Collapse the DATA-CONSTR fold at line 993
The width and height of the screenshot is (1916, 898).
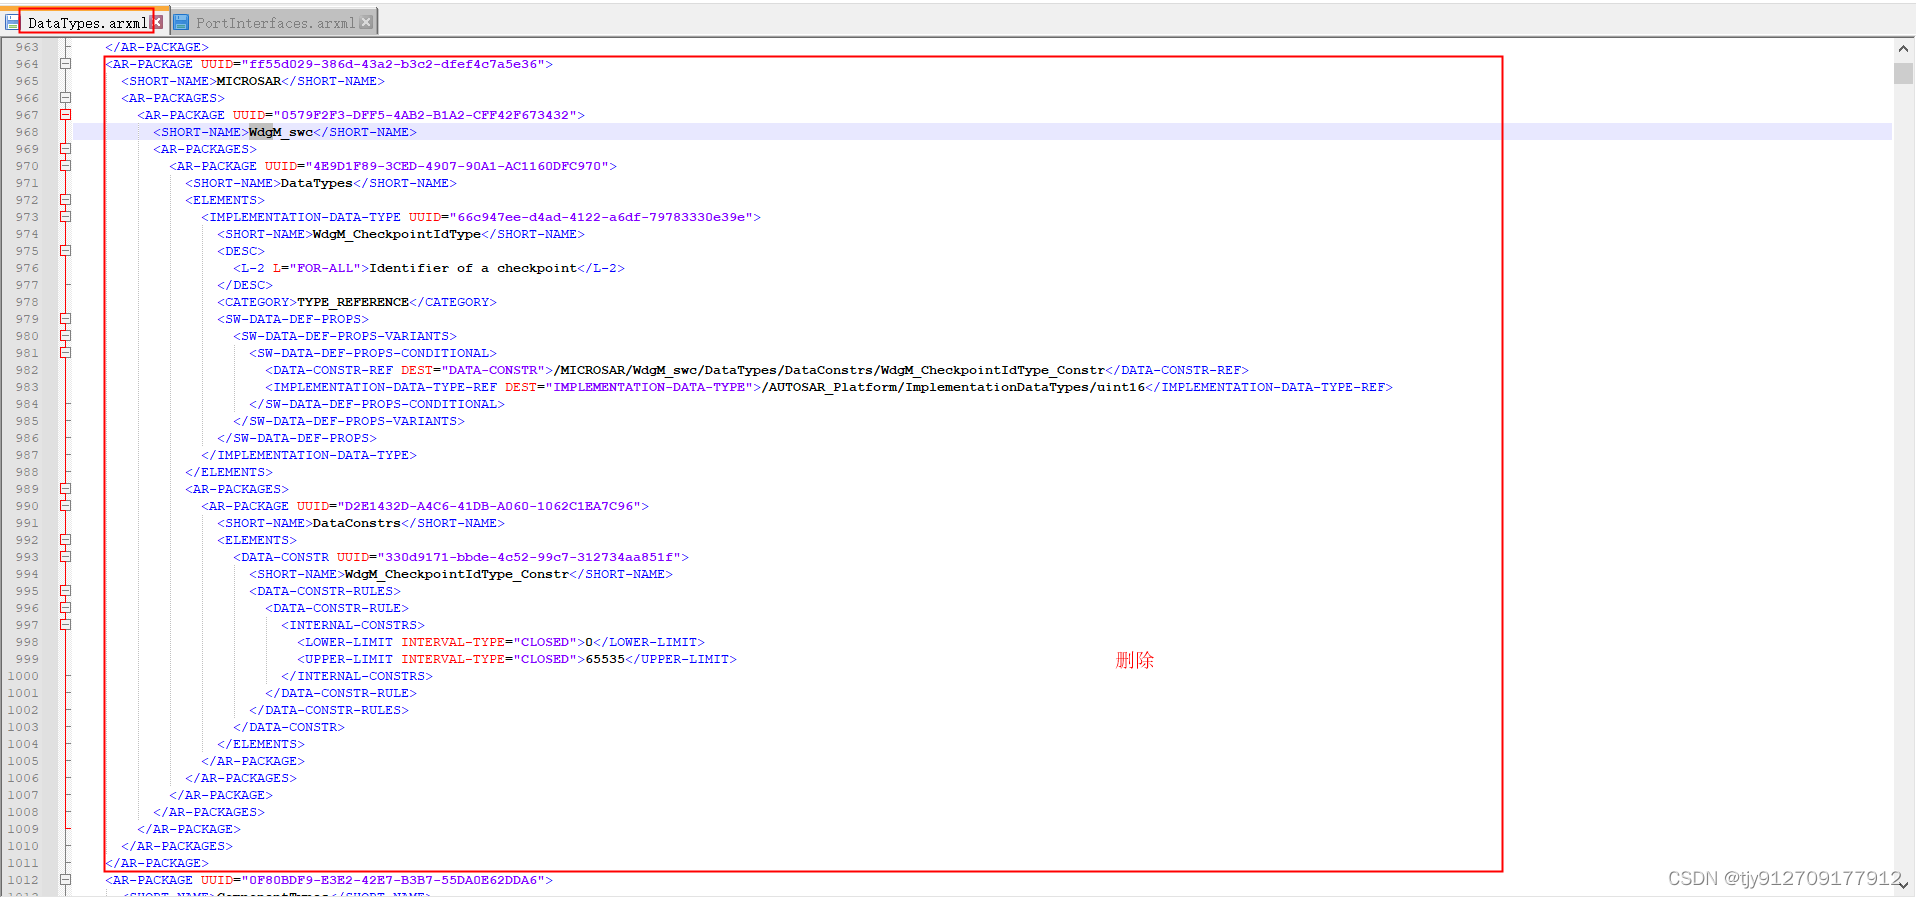pos(66,557)
